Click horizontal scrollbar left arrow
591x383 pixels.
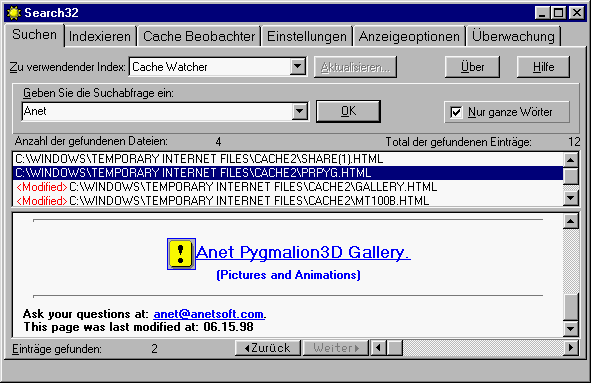(x=379, y=348)
